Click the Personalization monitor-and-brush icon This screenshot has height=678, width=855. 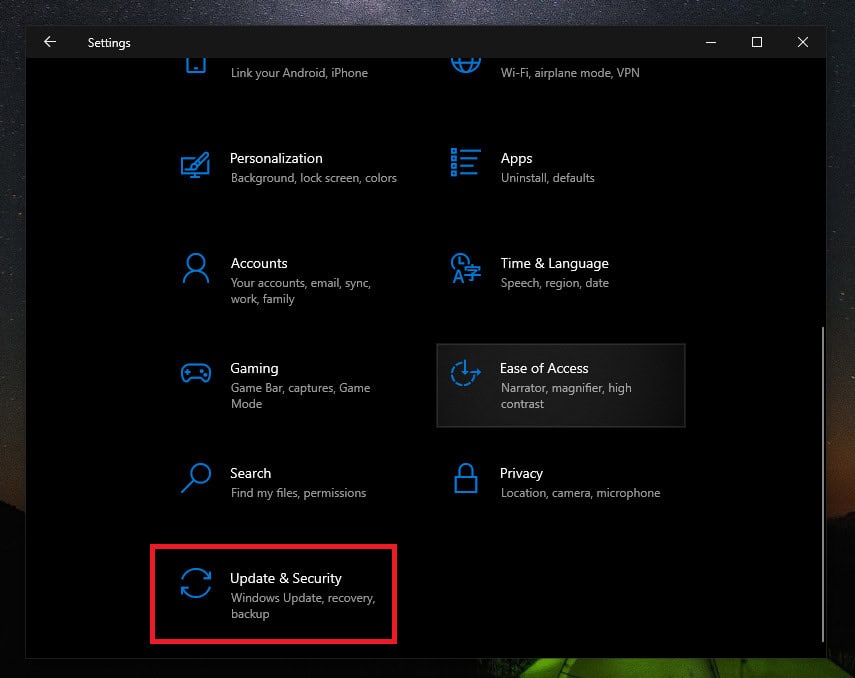pyautogui.click(x=195, y=165)
